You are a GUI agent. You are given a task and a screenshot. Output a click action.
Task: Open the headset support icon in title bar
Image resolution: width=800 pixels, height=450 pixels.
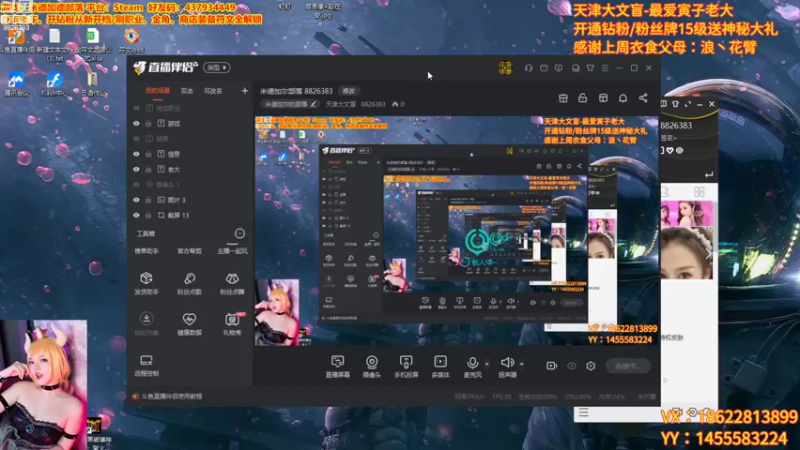[x=529, y=68]
